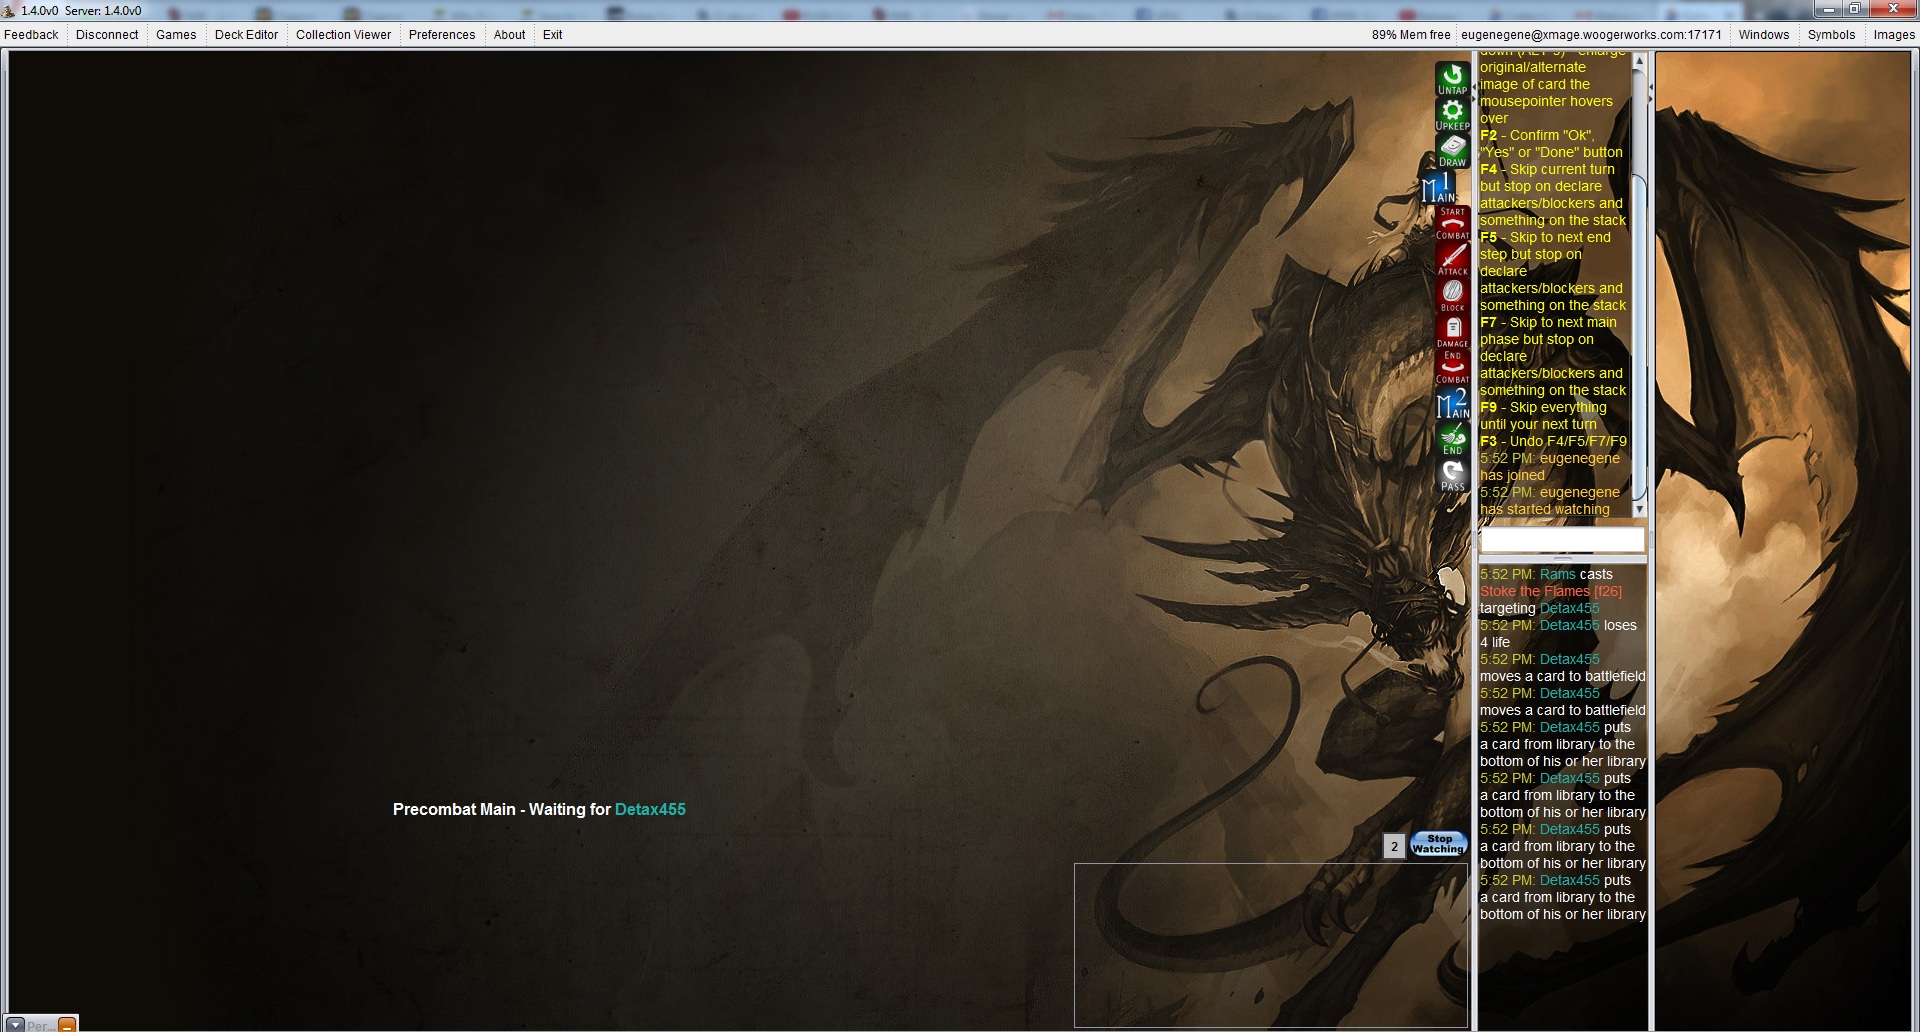Click the Pass priority icon

tap(1452, 475)
